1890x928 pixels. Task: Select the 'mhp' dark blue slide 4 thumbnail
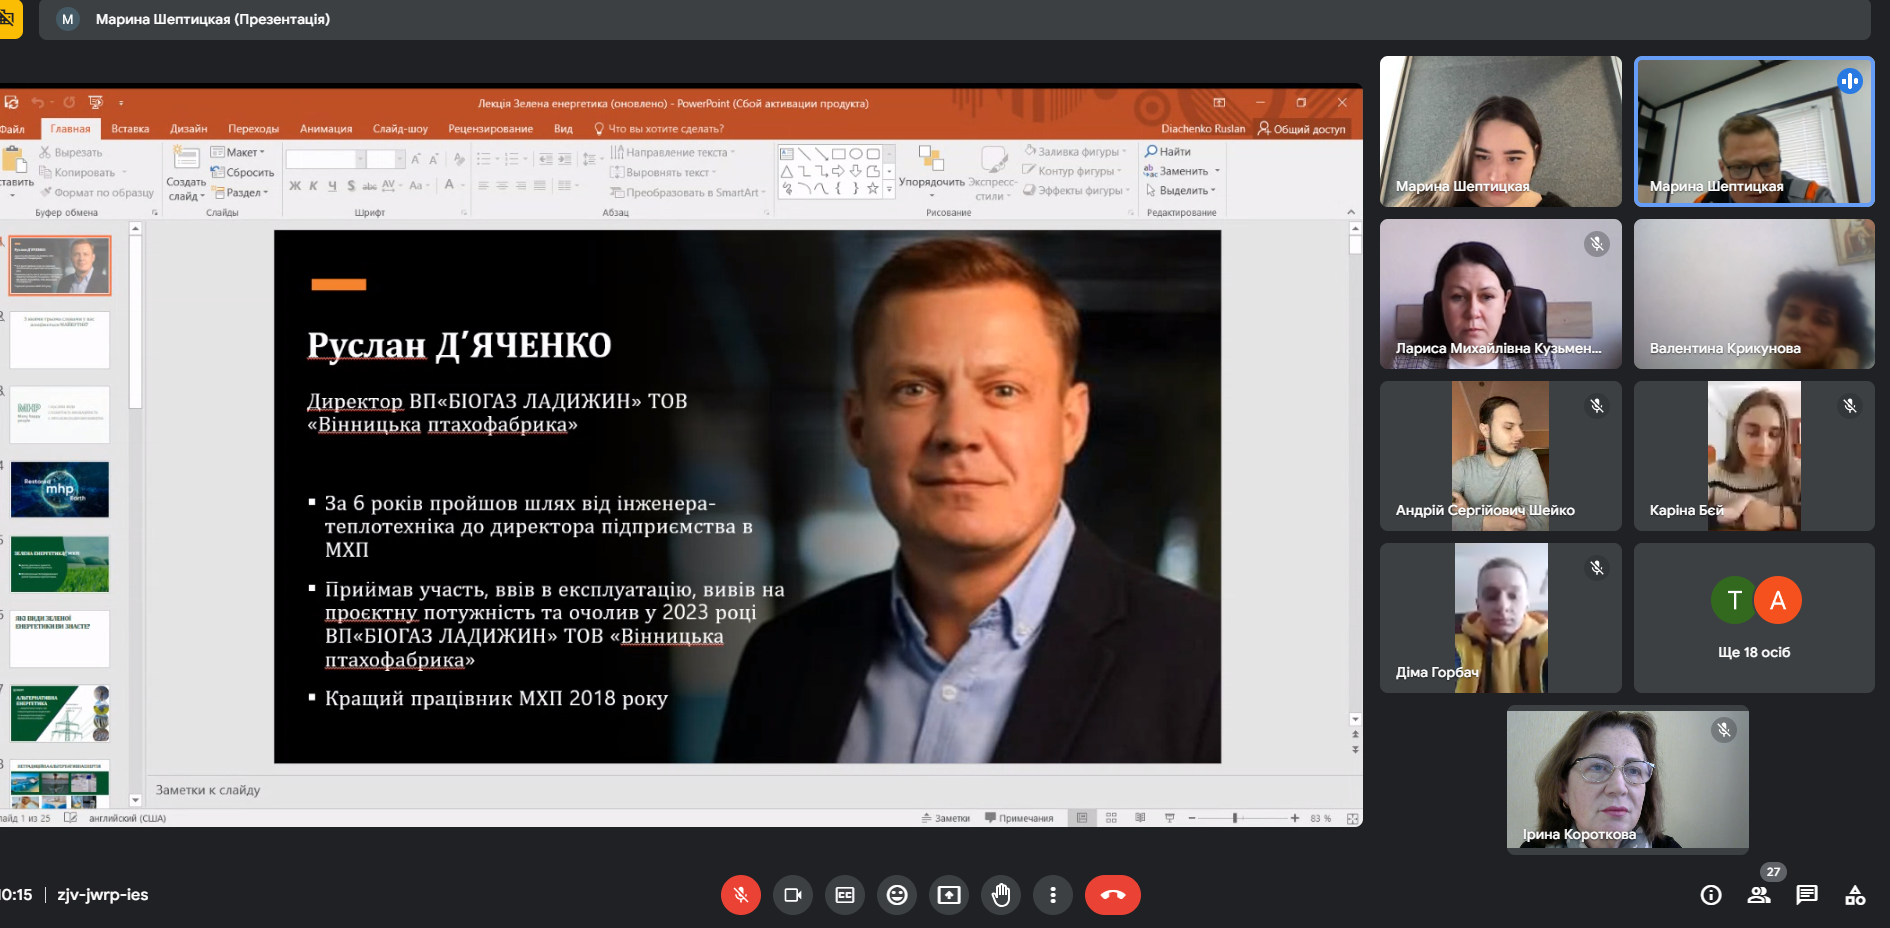coord(60,489)
